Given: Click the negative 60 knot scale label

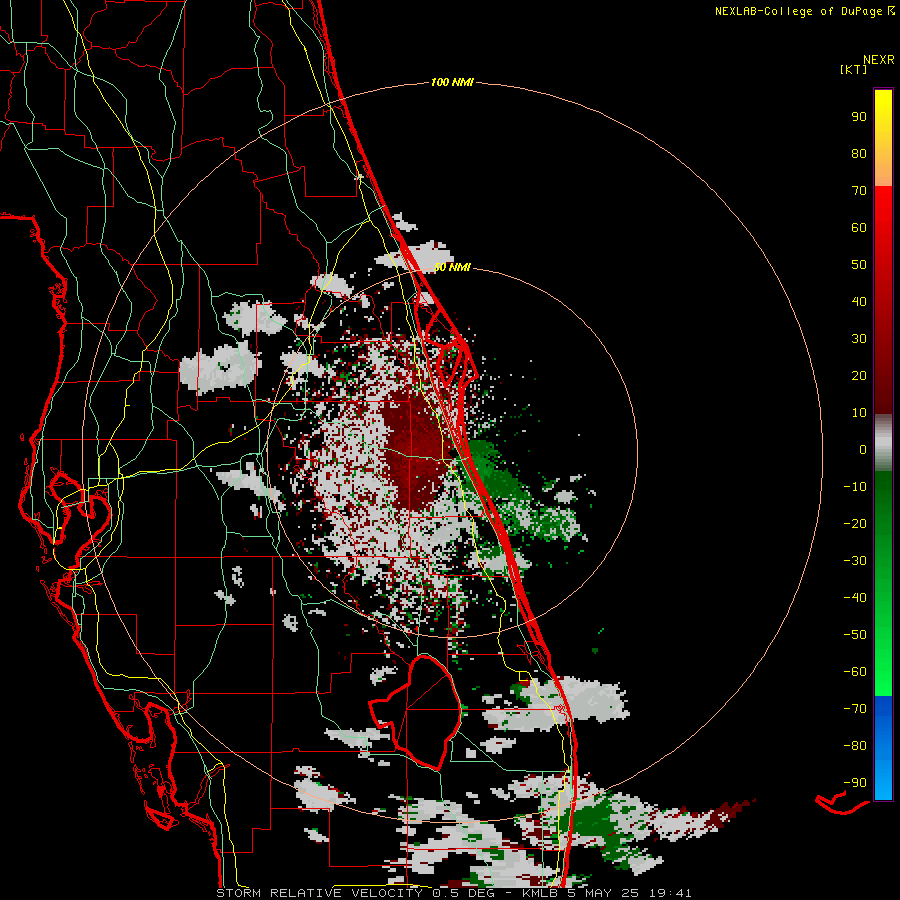Looking at the screenshot, I should click(855, 672).
